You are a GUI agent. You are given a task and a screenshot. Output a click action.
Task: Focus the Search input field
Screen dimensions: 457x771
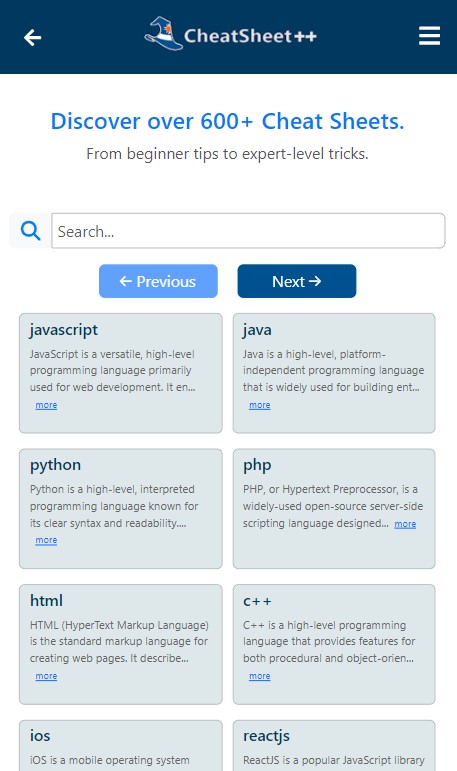click(x=248, y=231)
